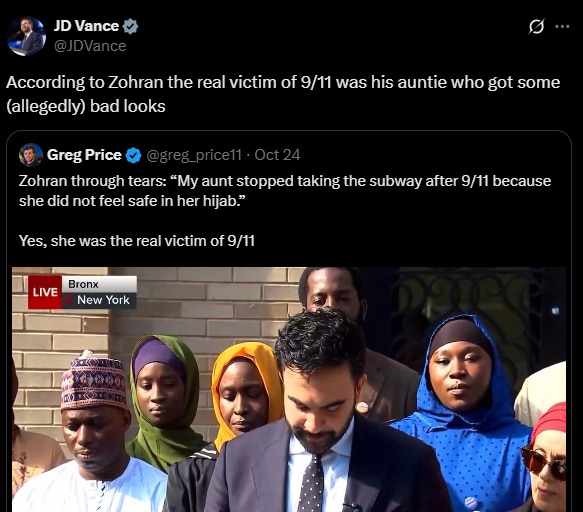Click the red LIVE badge on video
This screenshot has height=512, width=583.
(x=45, y=292)
